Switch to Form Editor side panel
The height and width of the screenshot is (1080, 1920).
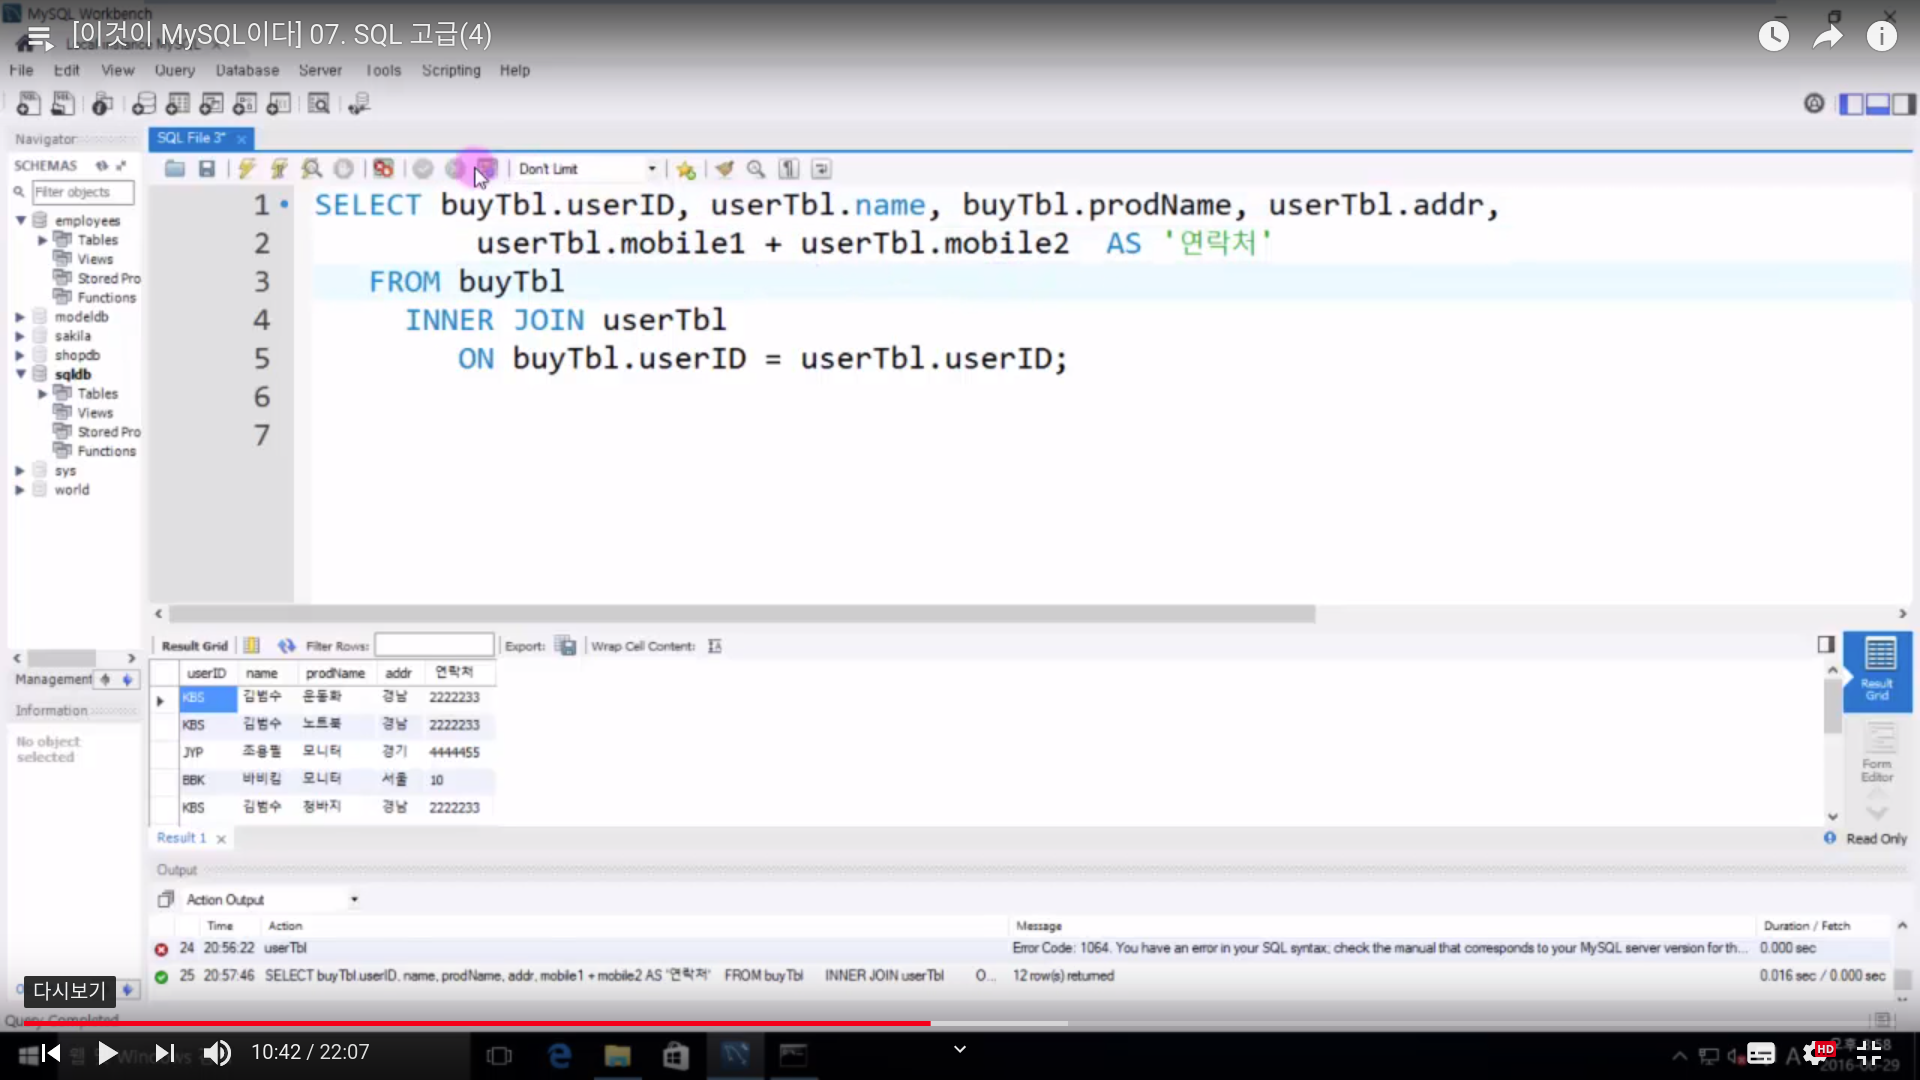pos(1877,754)
